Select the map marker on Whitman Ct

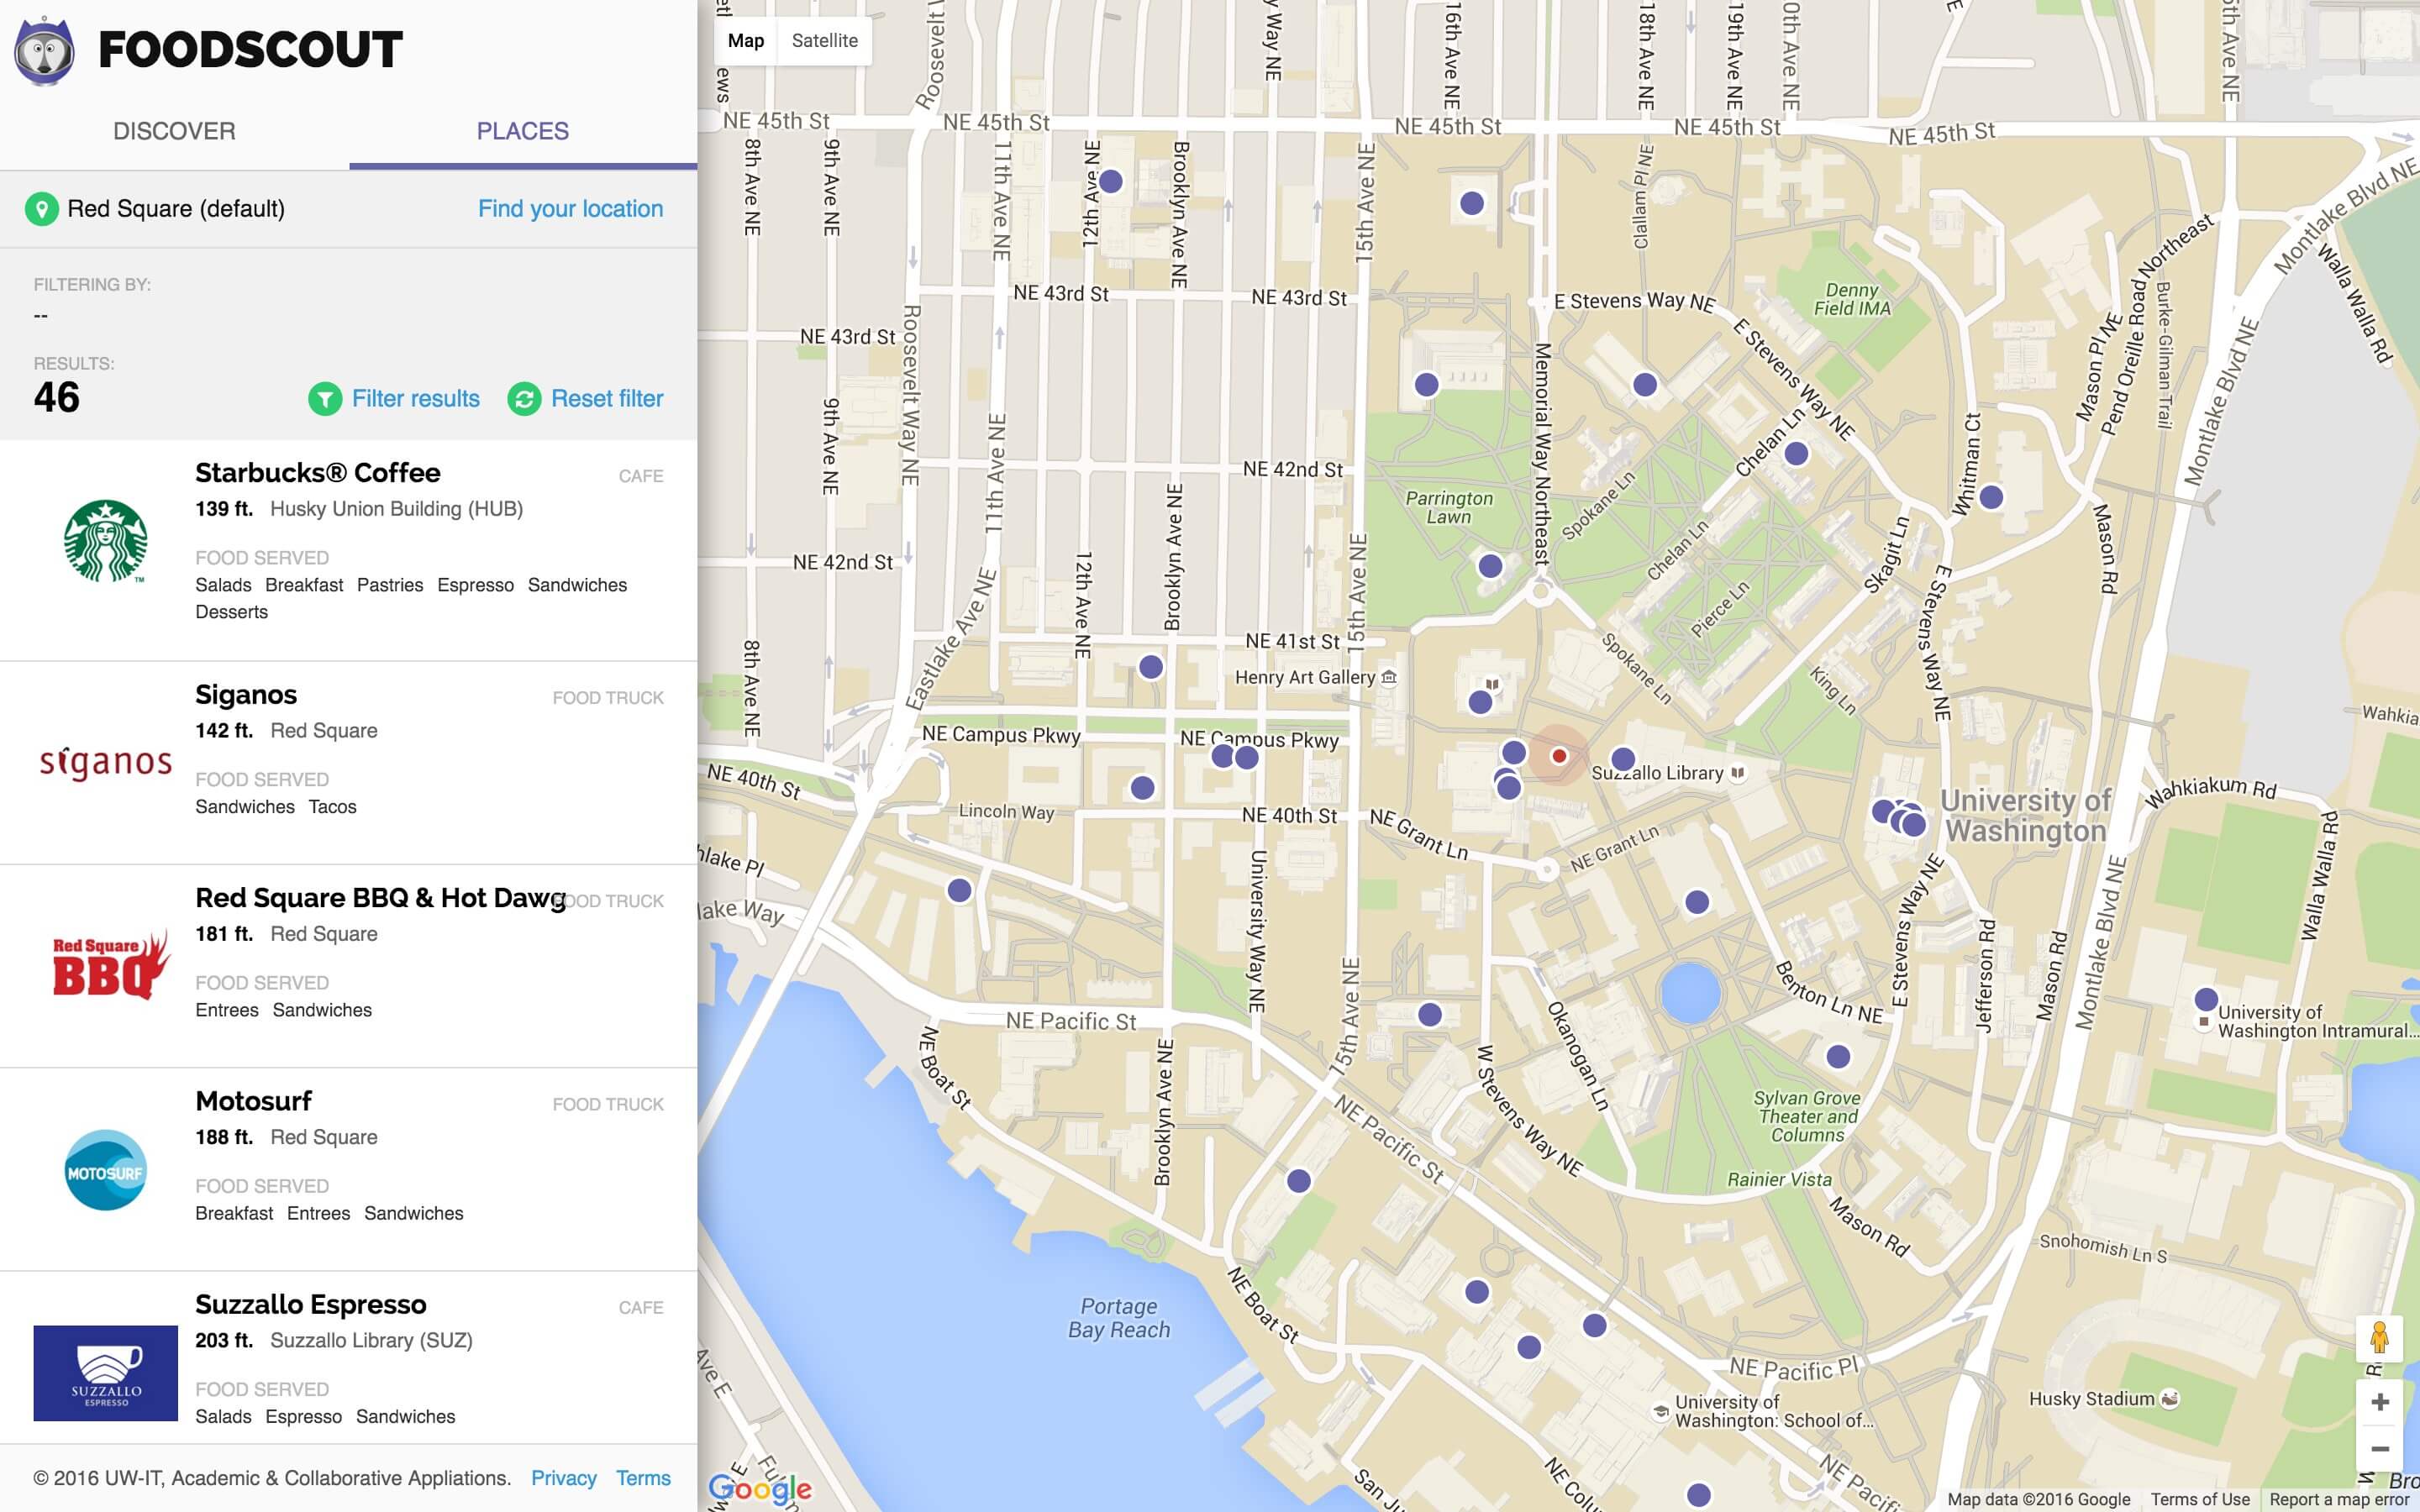tap(1991, 497)
